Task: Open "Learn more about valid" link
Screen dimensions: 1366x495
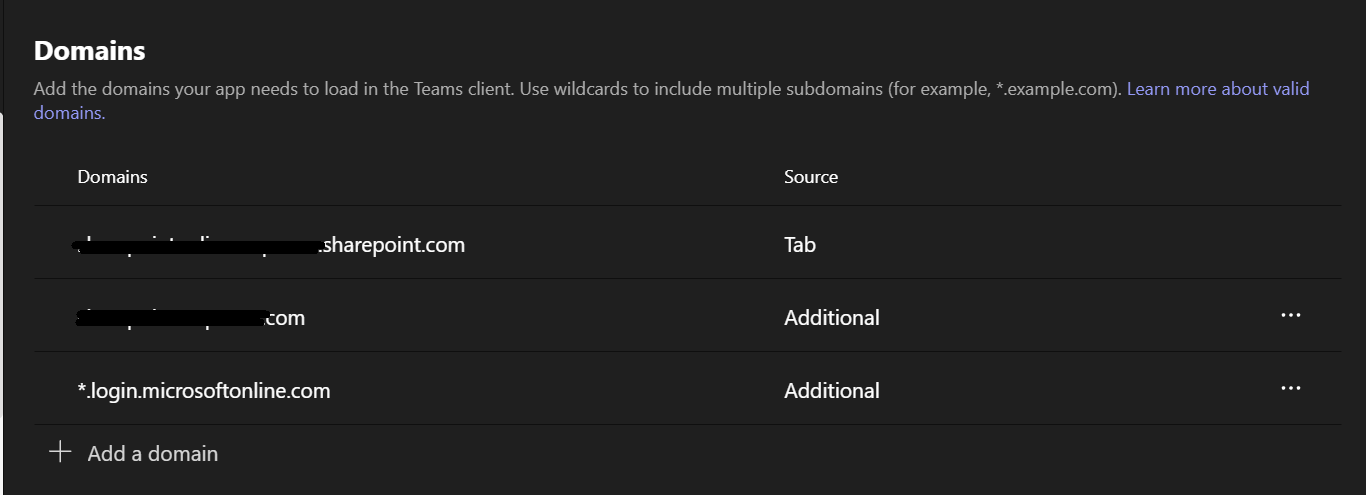Action: pos(1217,89)
